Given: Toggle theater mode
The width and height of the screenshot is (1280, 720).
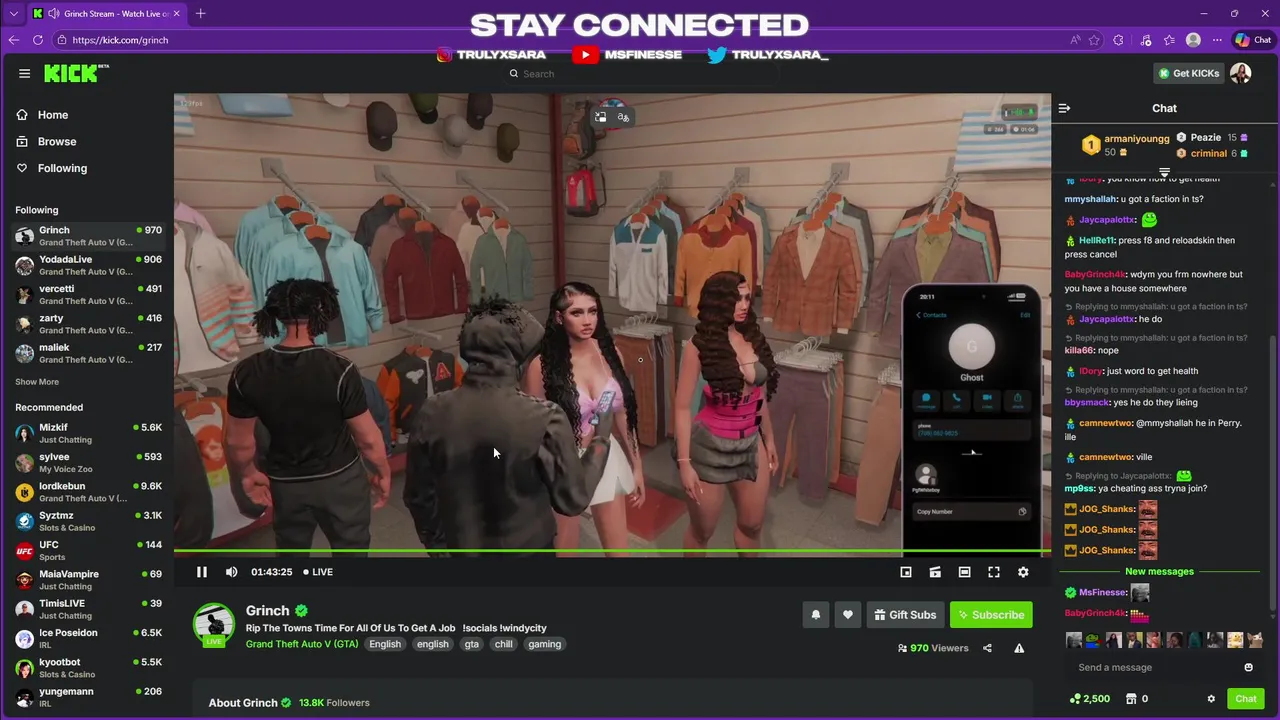Looking at the screenshot, I should coord(964,572).
